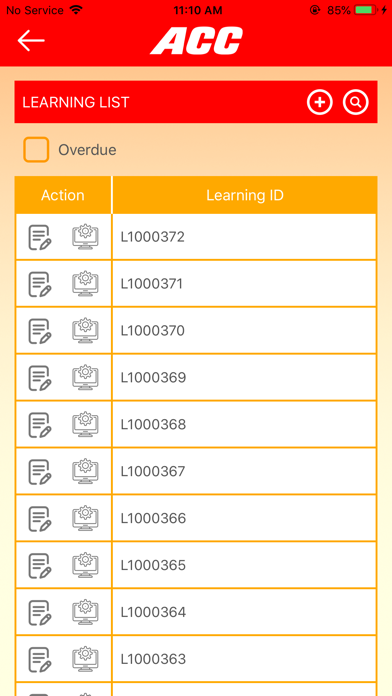Open monitor-gear action for L1000364
This screenshot has width=392, height=696.
(85, 613)
